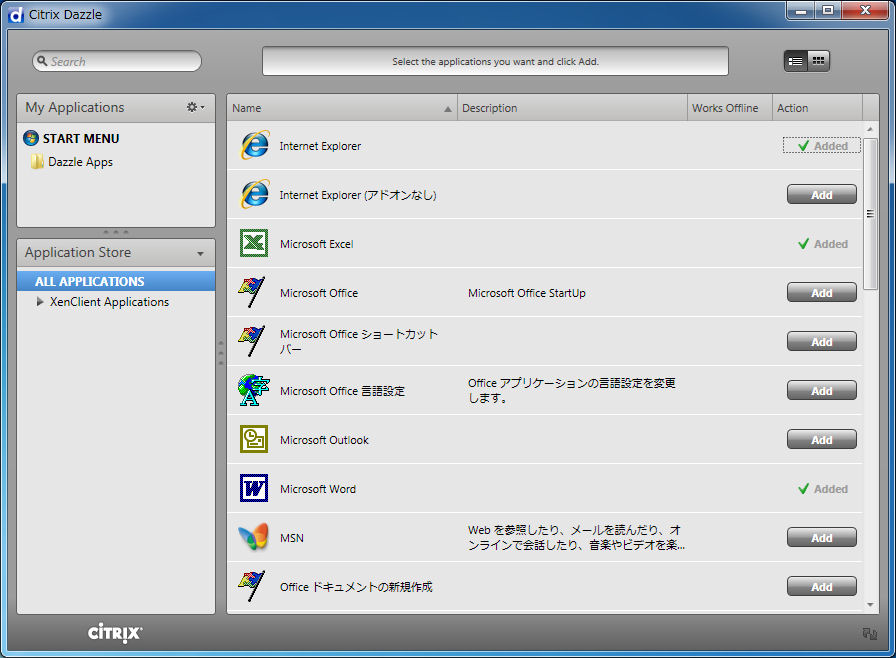Click the MSN butterfly icon

(254, 538)
